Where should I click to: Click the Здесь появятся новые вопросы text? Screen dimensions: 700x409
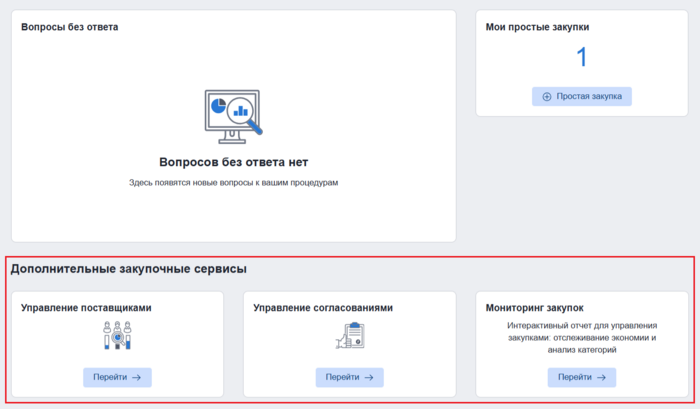coord(233,183)
